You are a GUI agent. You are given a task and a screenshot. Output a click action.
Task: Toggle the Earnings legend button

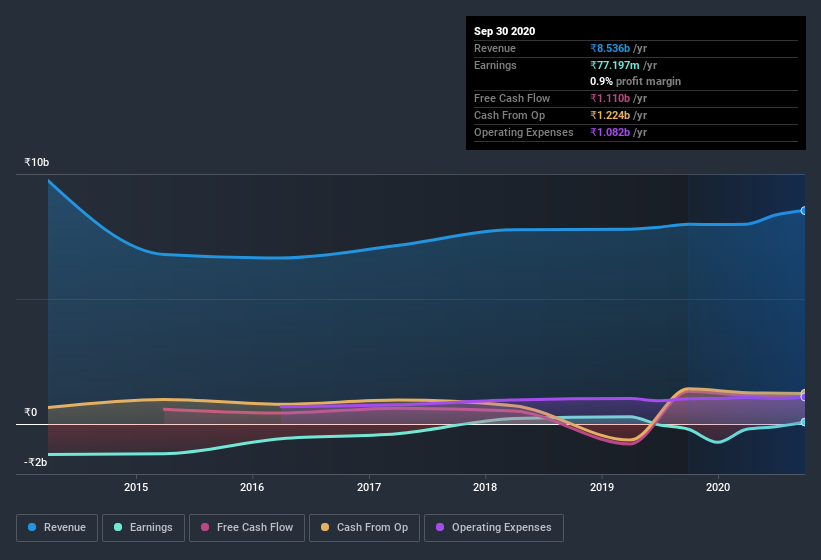click(143, 528)
